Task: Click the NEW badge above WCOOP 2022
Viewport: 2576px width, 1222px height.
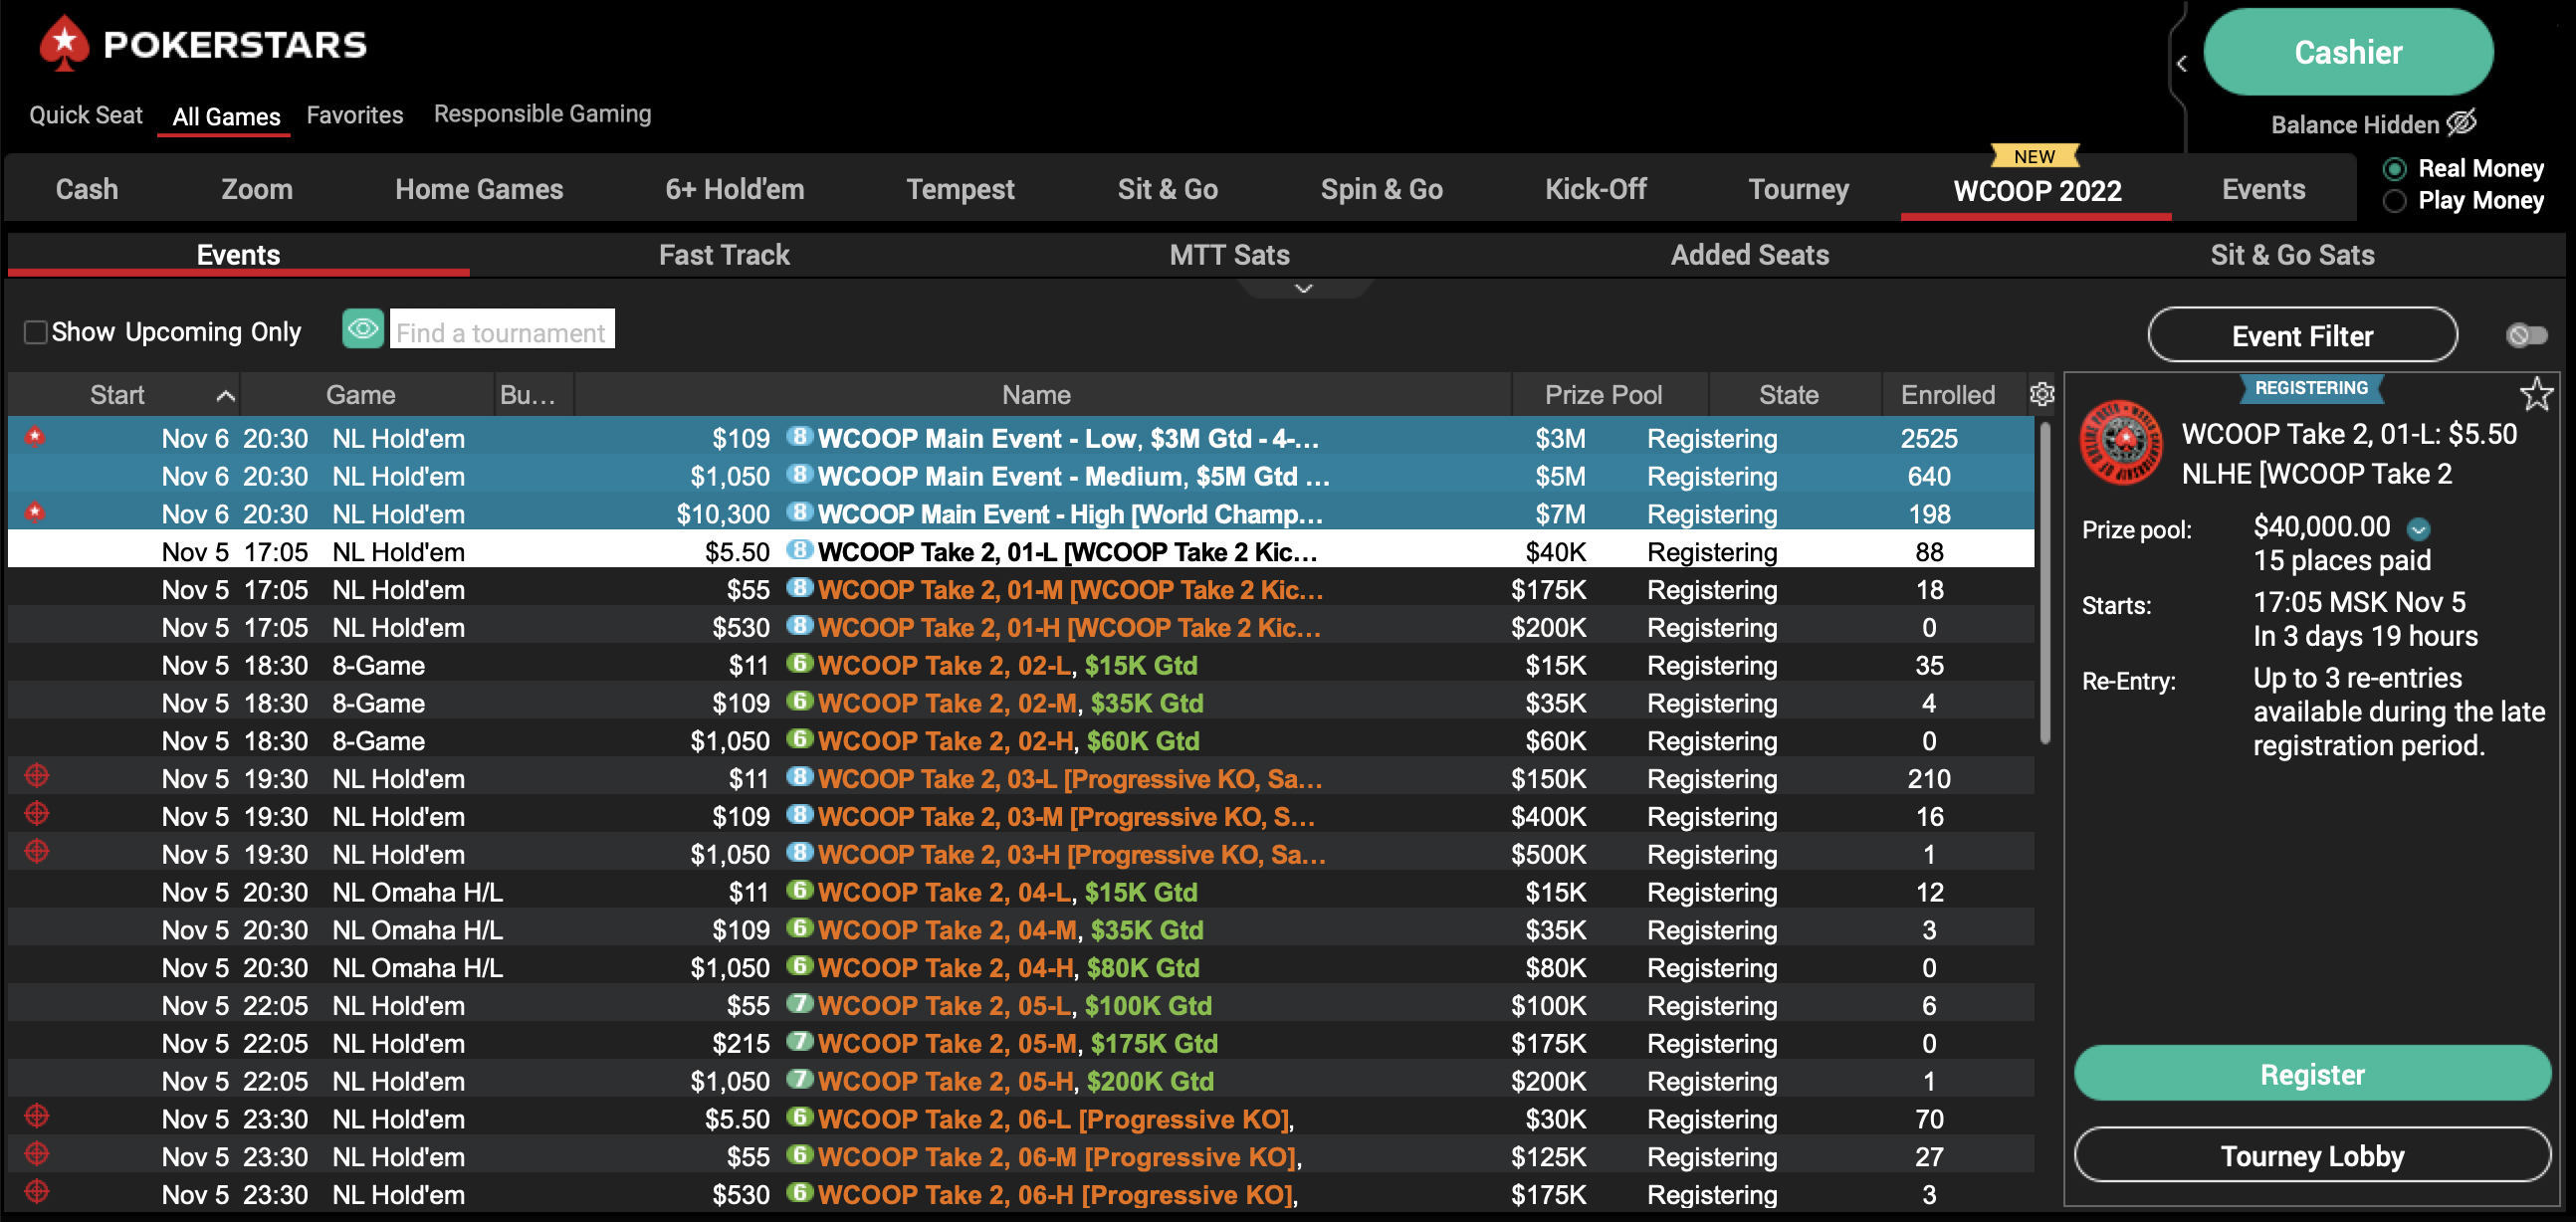Action: (x=2034, y=156)
